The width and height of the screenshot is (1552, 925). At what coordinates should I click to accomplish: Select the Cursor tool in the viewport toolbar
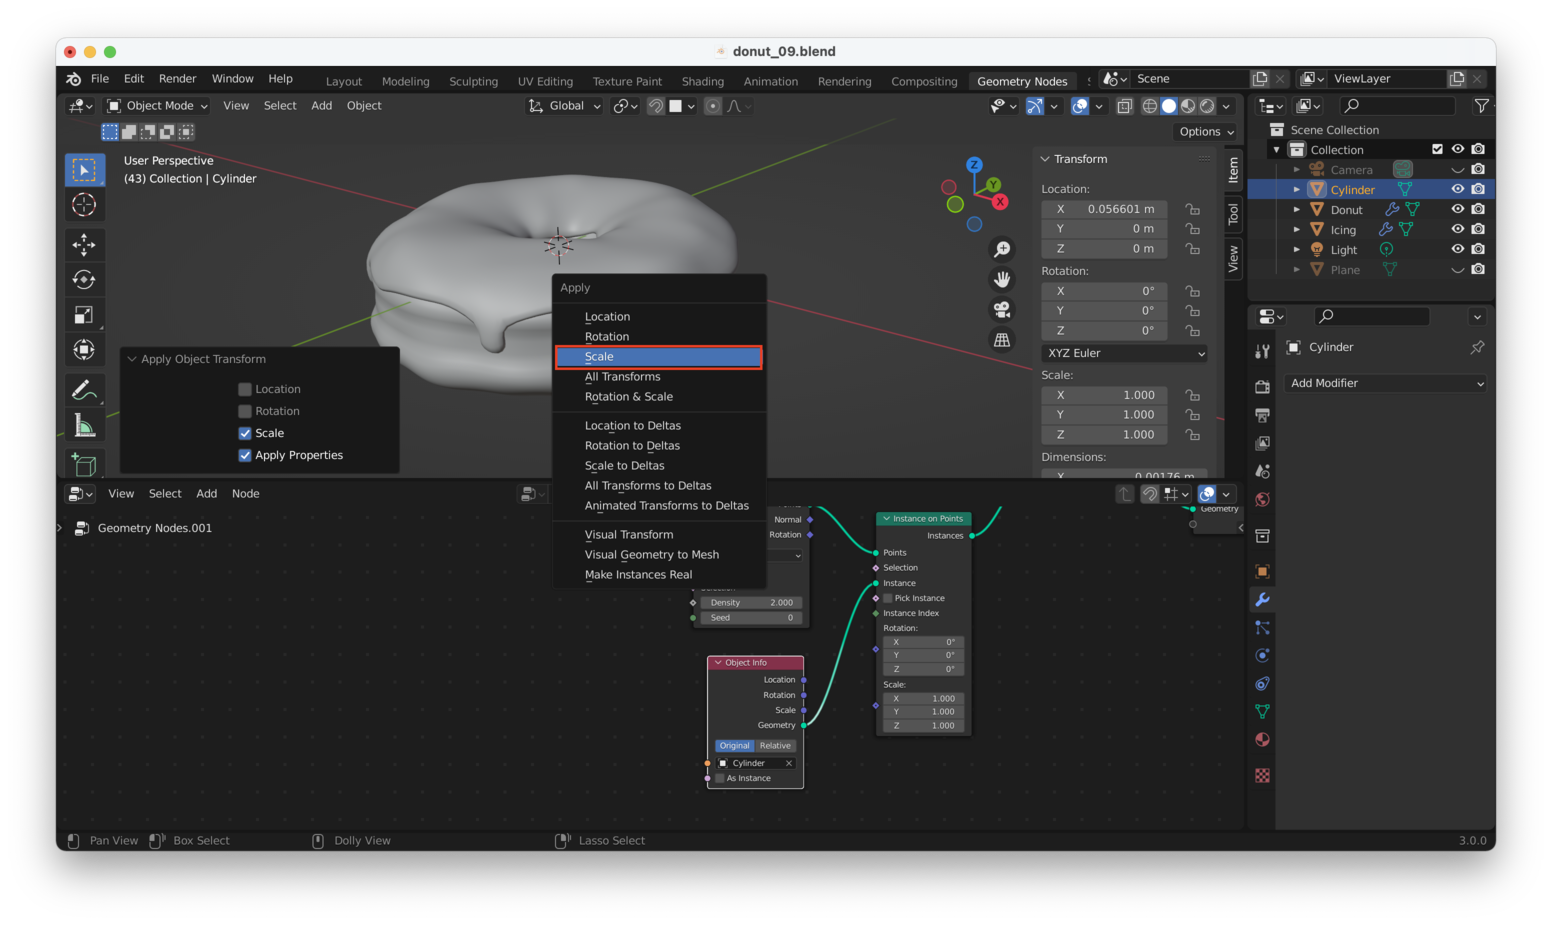click(x=84, y=205)
